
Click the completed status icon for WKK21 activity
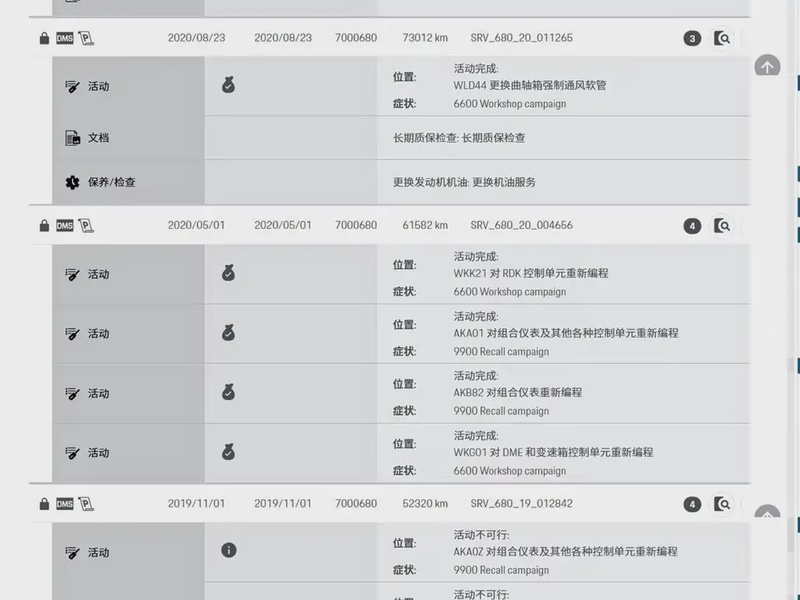[x=228, y=273]
